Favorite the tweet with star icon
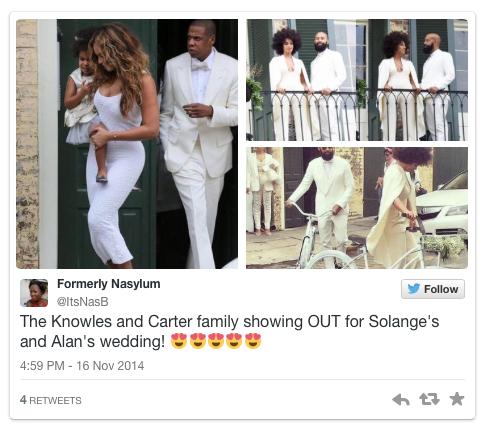Screen dimensions: 485x434 pos(457,399)
